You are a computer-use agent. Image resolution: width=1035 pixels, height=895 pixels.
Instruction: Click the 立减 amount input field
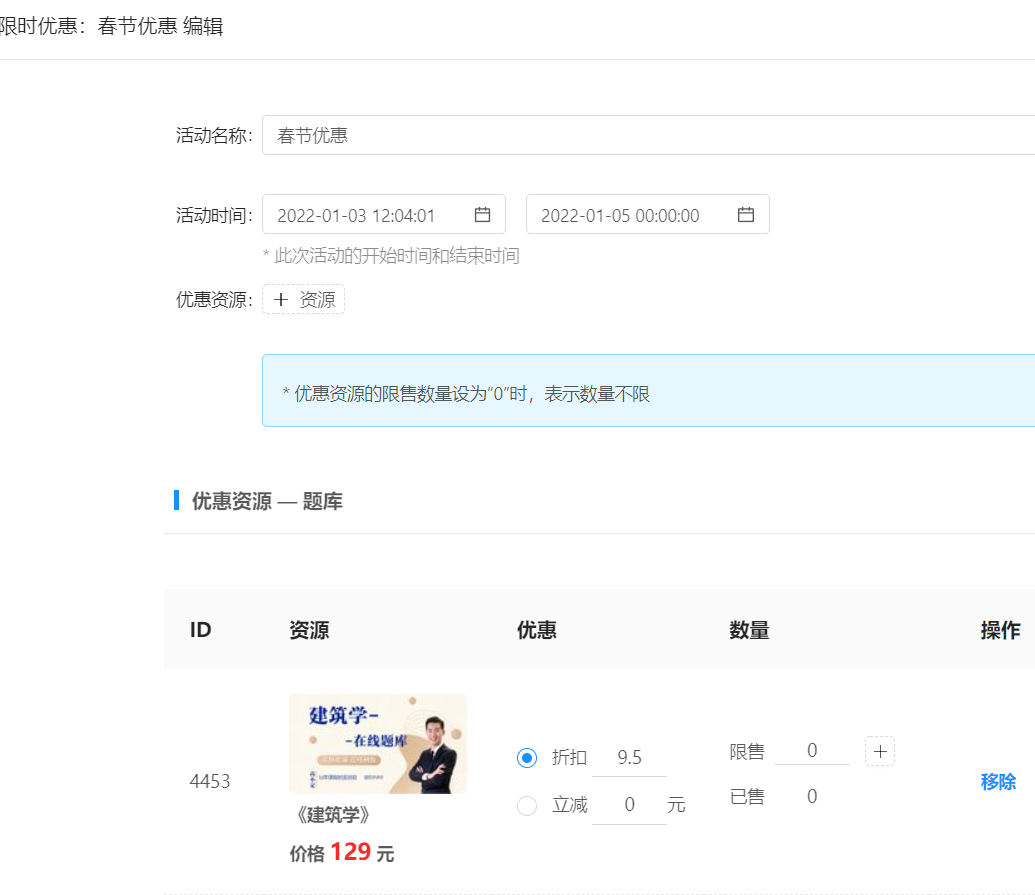click(629, 805)
